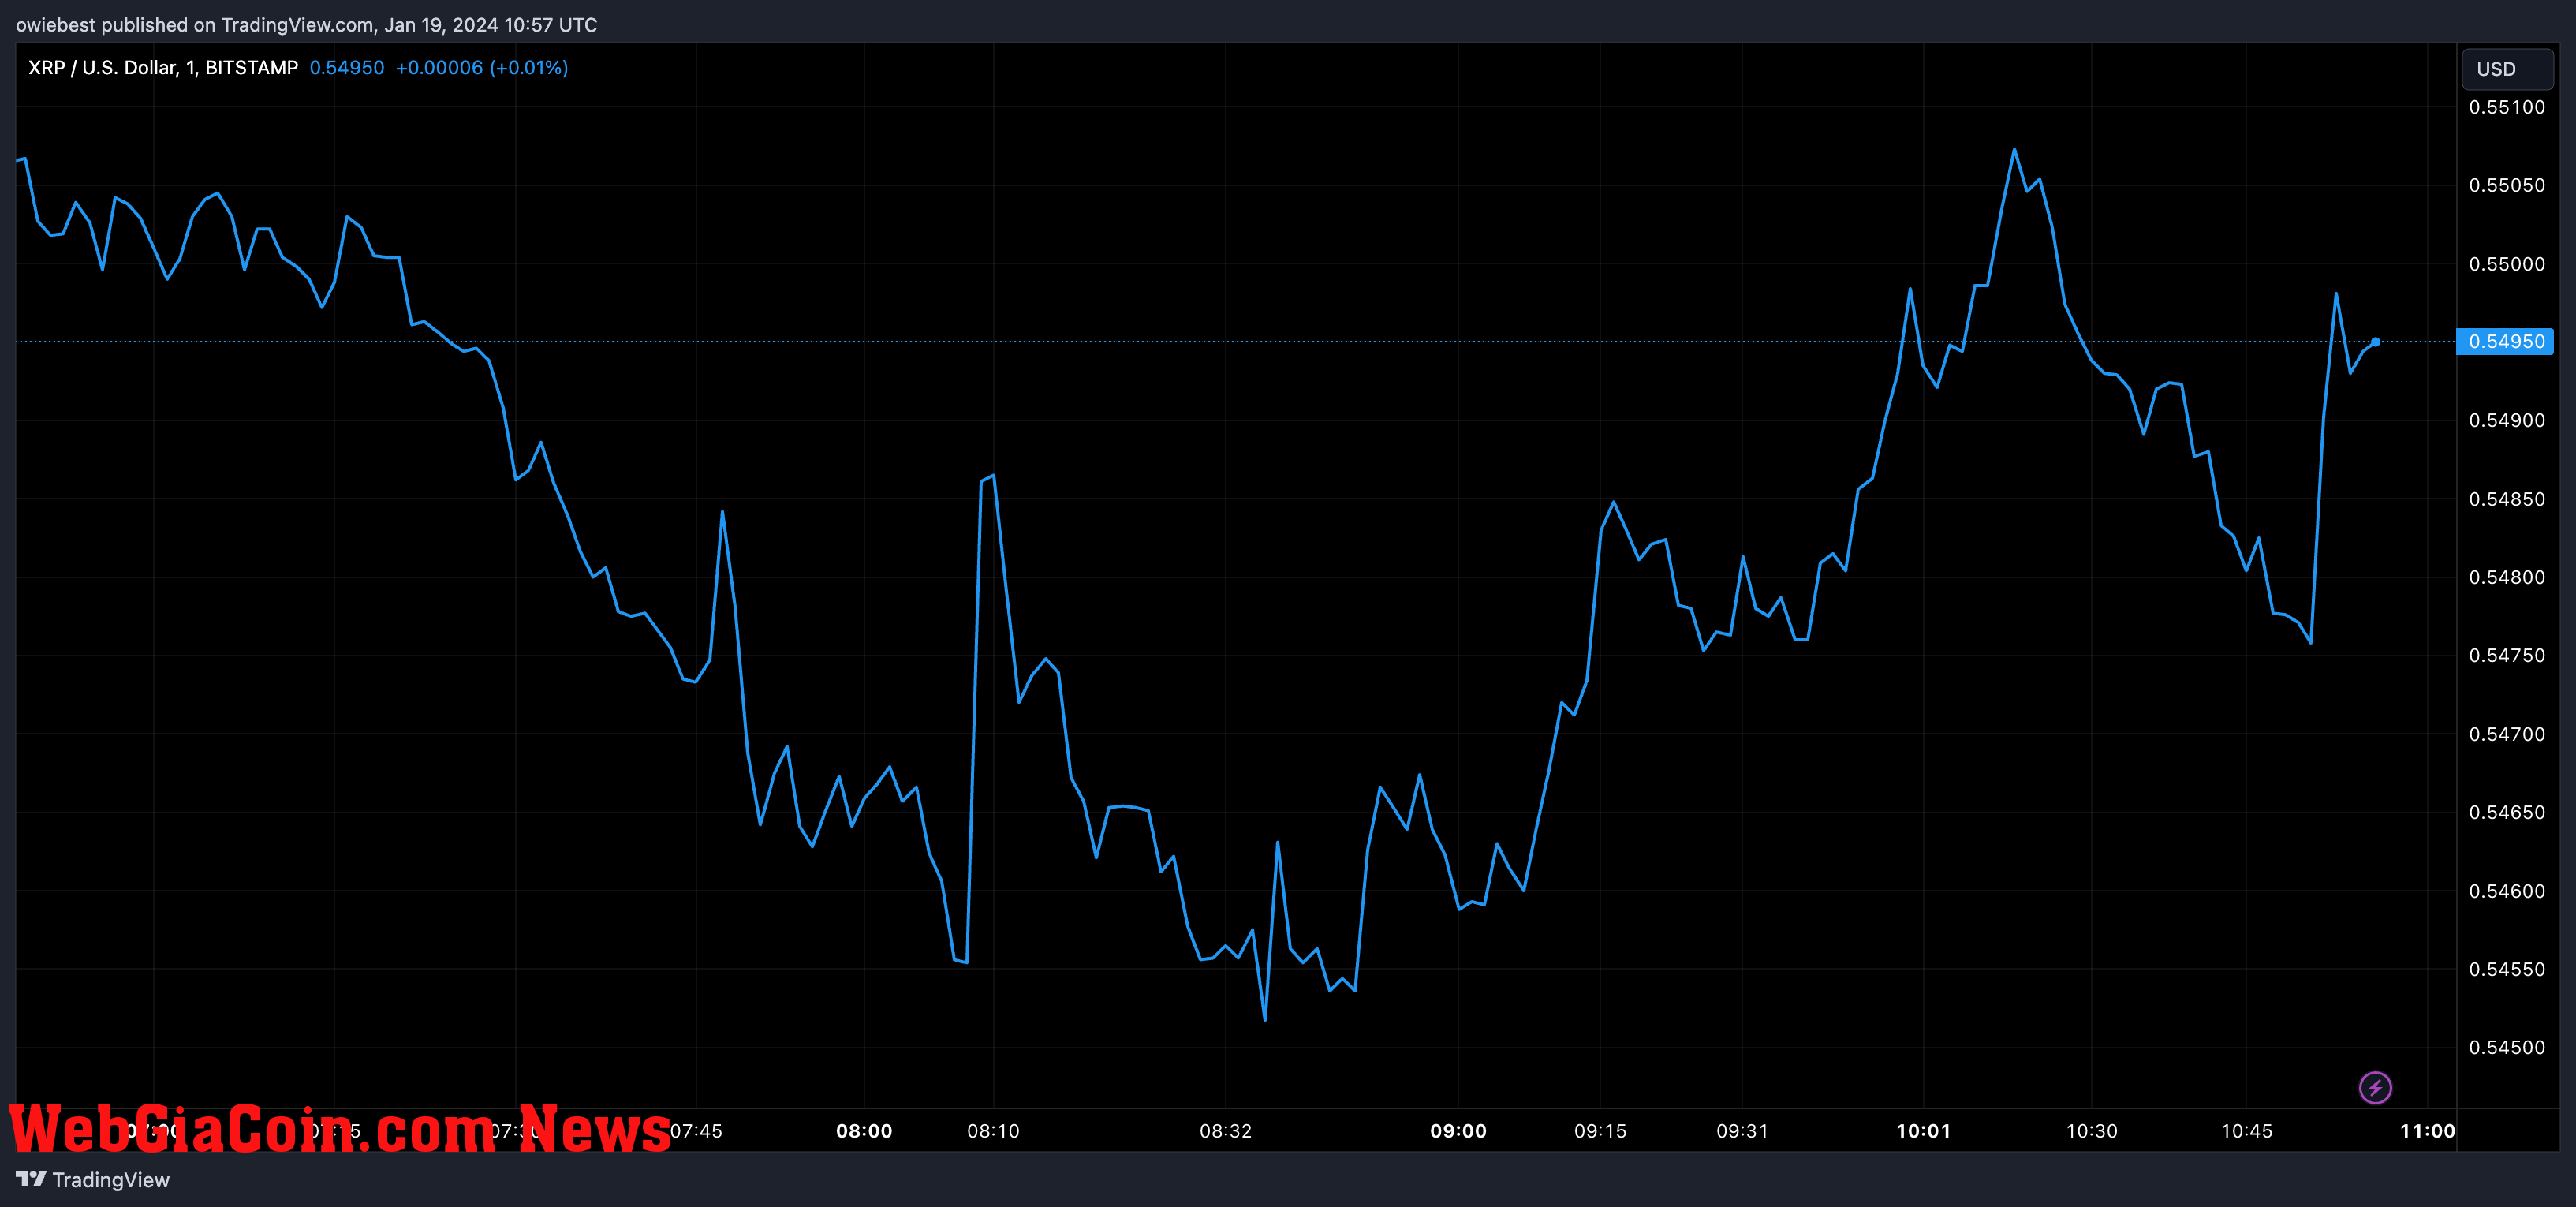The width and height of the screenshot is (2576, 1207).
Task: Click the 09:31 time axis label
Action: pos(1742,1131)
